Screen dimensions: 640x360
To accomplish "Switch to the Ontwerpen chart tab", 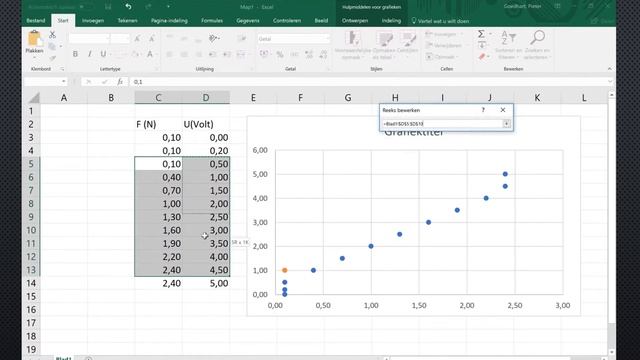I will tap(355, 20).
